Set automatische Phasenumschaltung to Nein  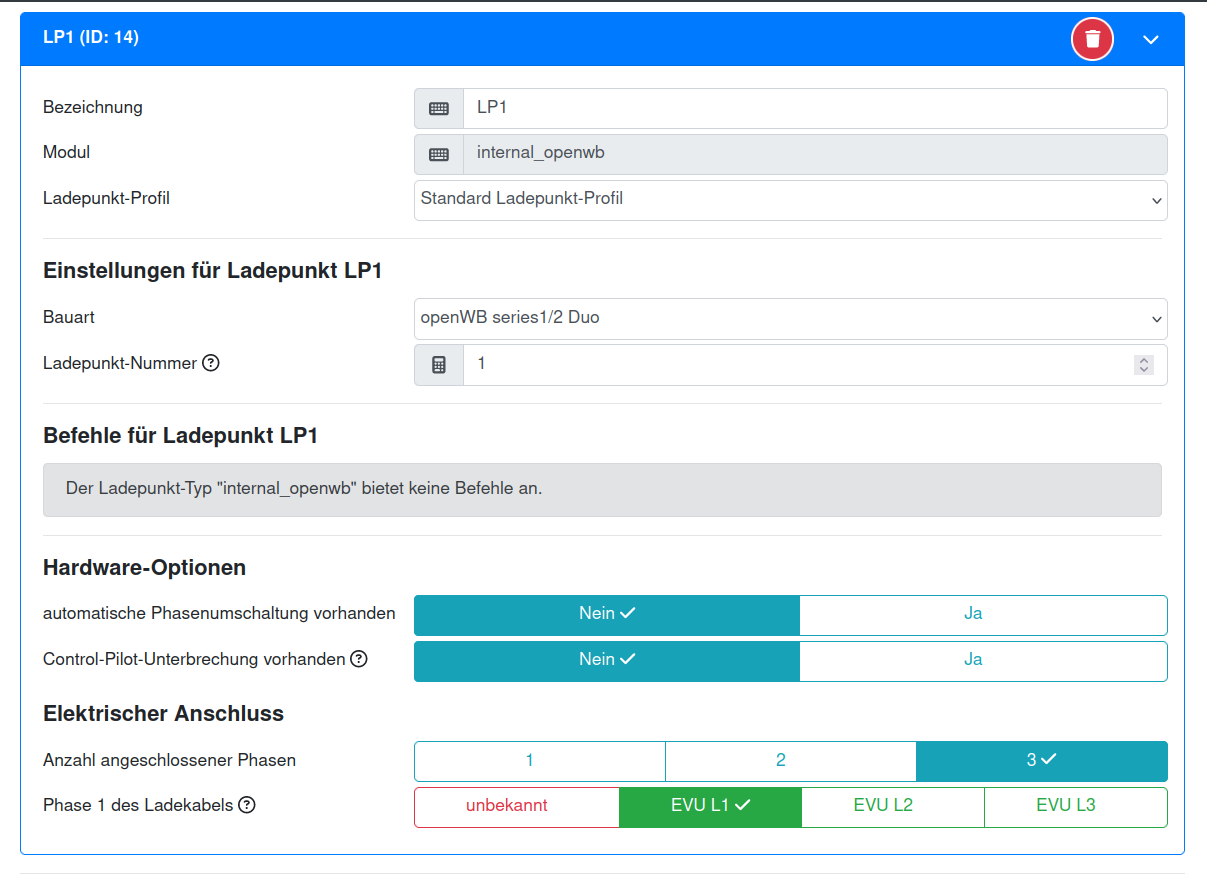[607, 615]
